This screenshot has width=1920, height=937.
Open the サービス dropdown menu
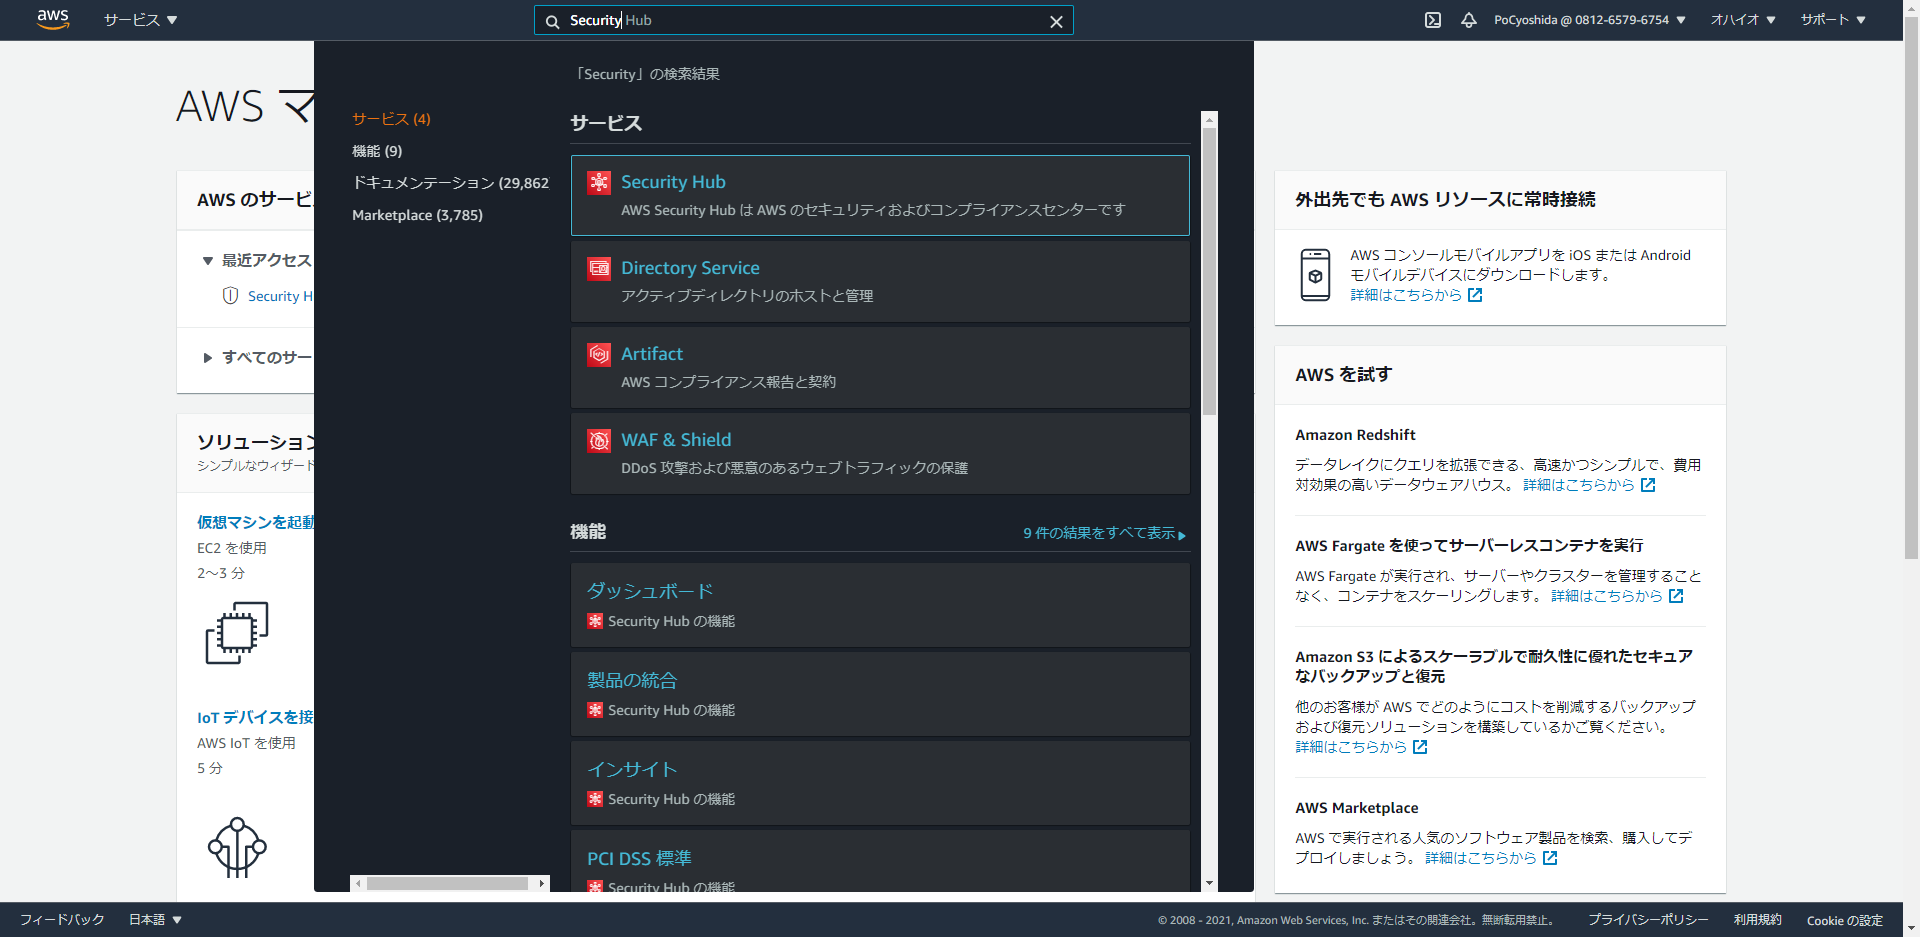(x=140, y=20)
